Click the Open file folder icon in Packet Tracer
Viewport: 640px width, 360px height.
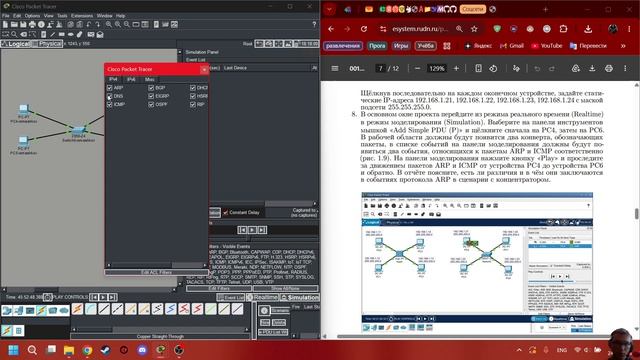(x=14, y=24)
